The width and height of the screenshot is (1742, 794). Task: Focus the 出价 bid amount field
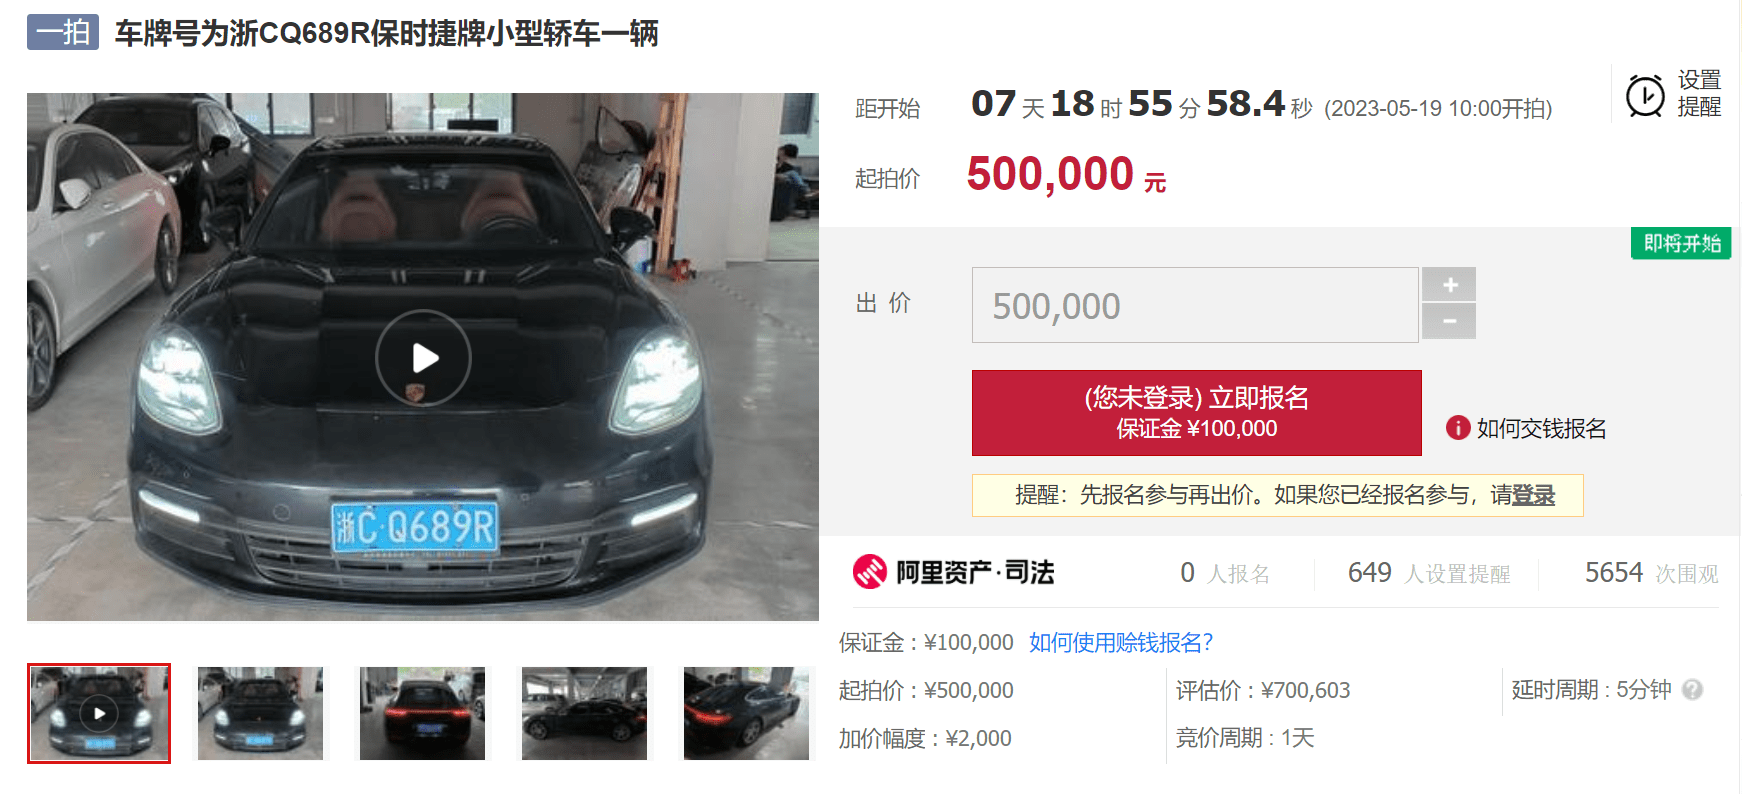(x=1195, y=305)
